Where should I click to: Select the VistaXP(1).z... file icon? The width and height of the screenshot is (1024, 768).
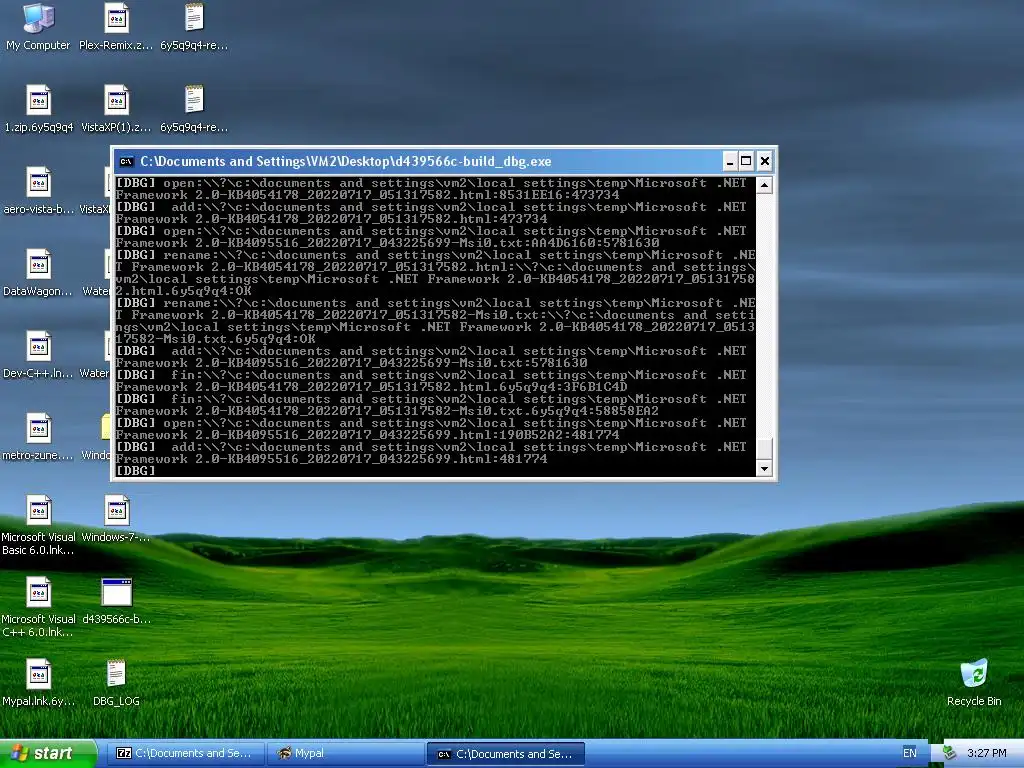[x=116, y=109]
